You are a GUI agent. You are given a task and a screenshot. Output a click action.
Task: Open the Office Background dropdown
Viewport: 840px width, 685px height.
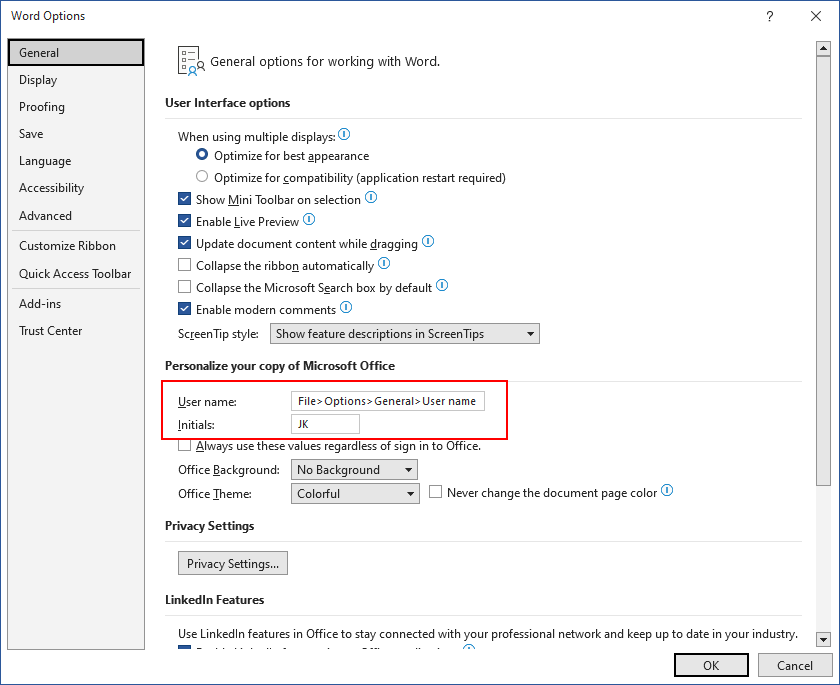pos(354,470)
